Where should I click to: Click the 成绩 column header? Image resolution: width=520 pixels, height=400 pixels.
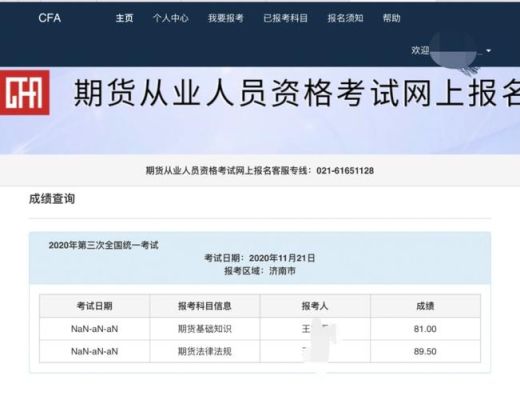point(425,306)
